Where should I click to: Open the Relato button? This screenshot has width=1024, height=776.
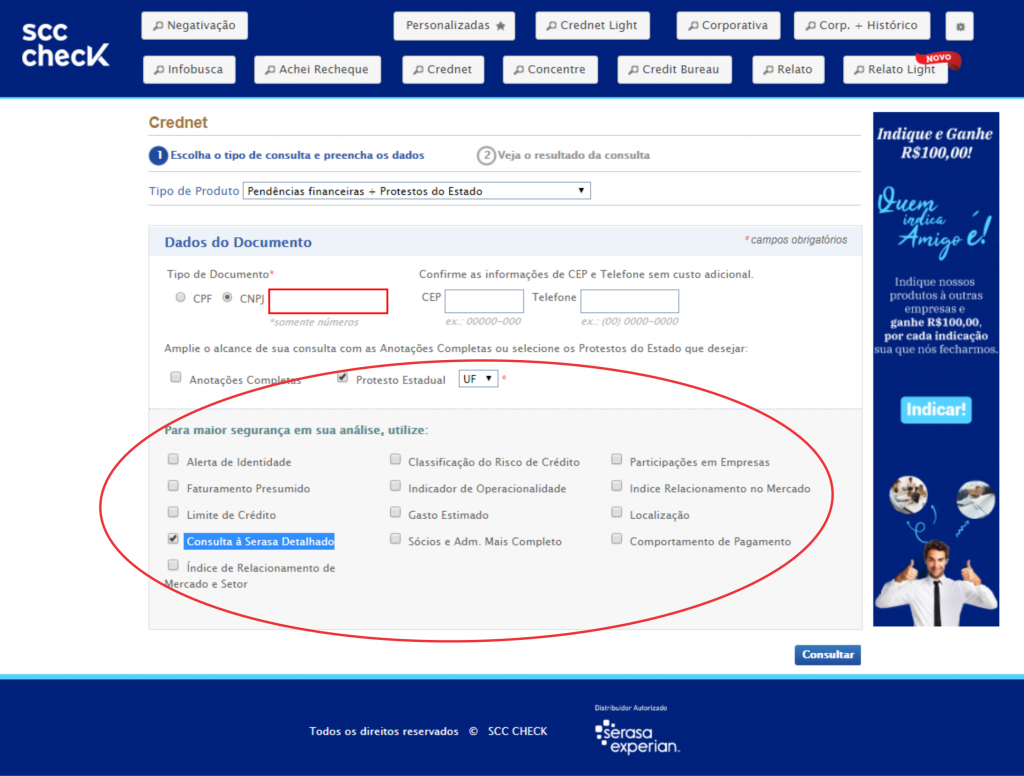click(788, 69)
